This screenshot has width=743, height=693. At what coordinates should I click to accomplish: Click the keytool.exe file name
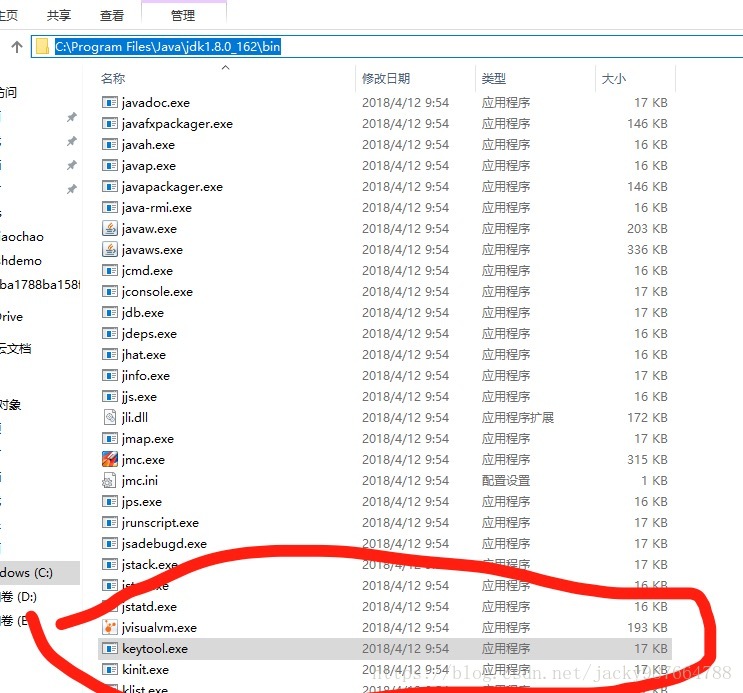click(154, 648)
